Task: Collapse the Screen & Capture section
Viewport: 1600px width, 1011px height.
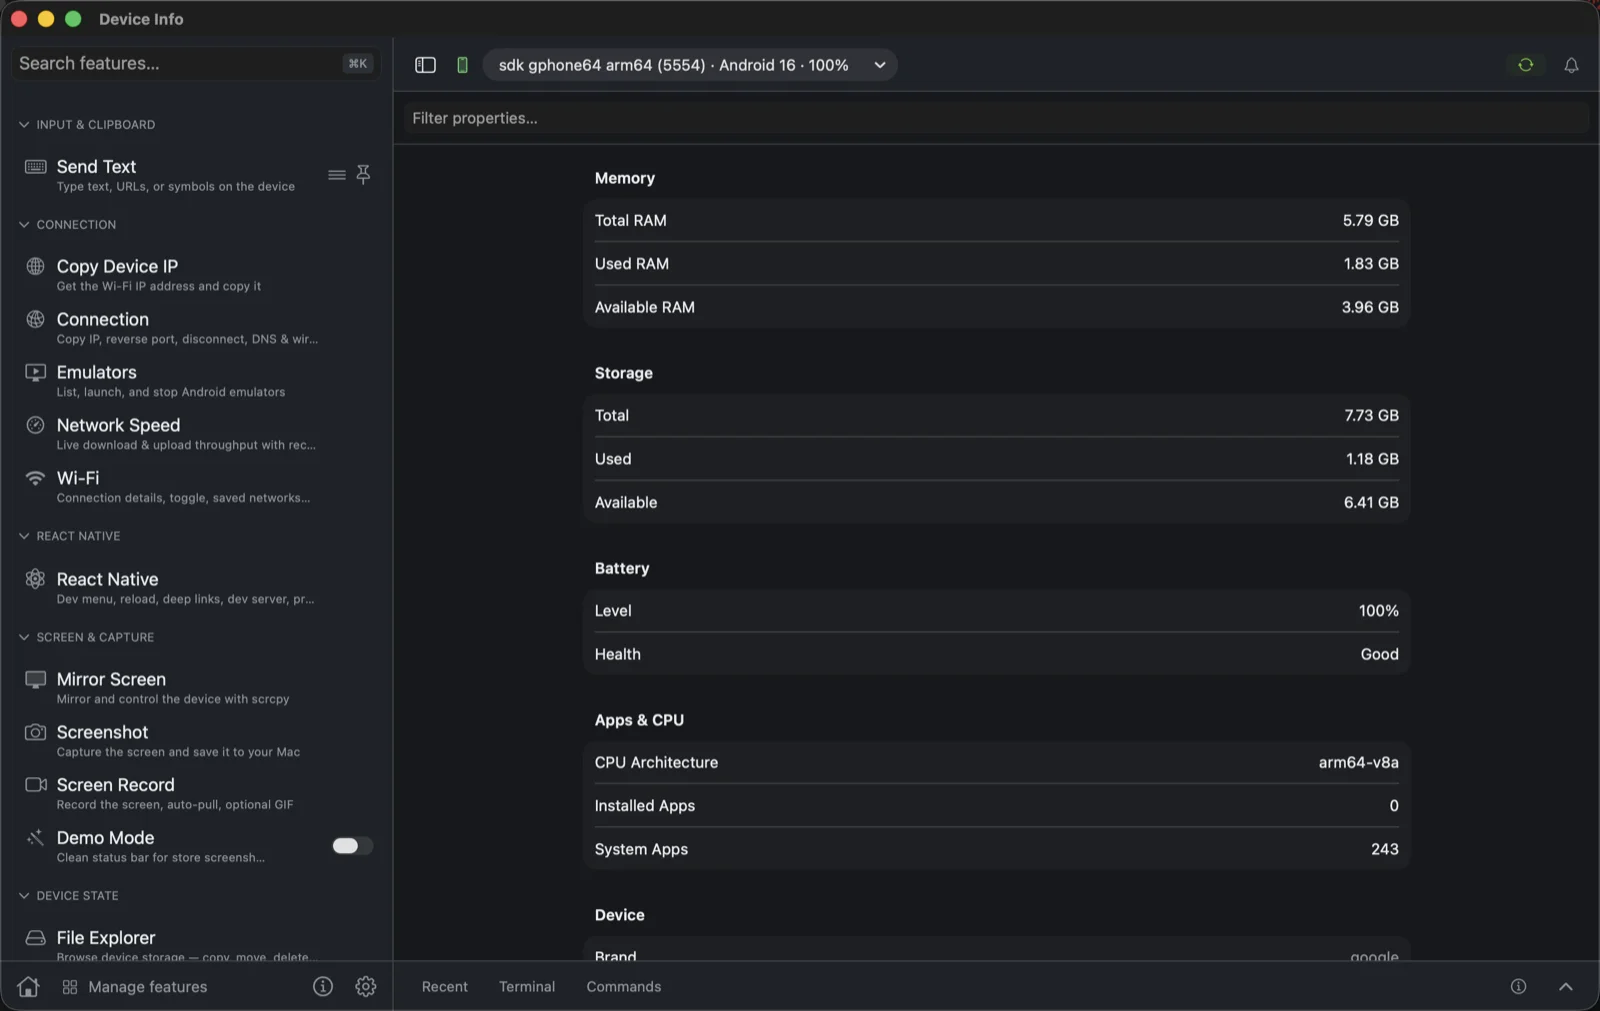Action: coord(24,637)
